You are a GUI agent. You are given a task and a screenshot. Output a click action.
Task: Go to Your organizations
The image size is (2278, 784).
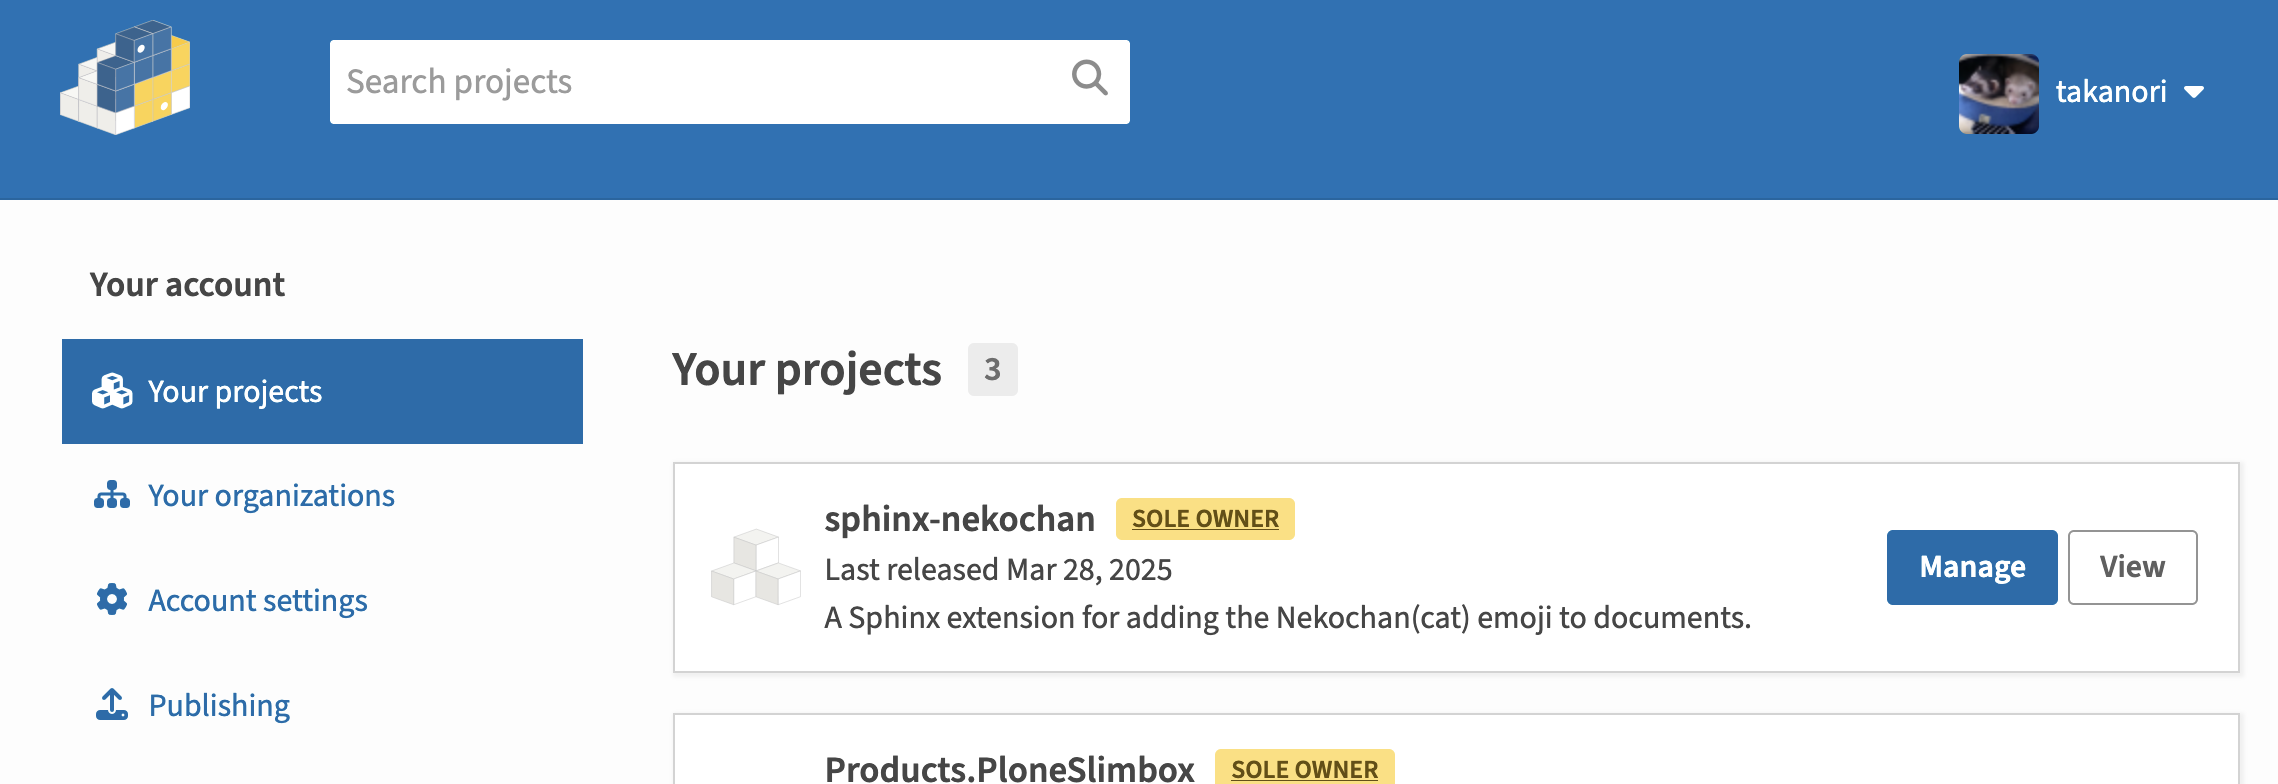(271, 495)
